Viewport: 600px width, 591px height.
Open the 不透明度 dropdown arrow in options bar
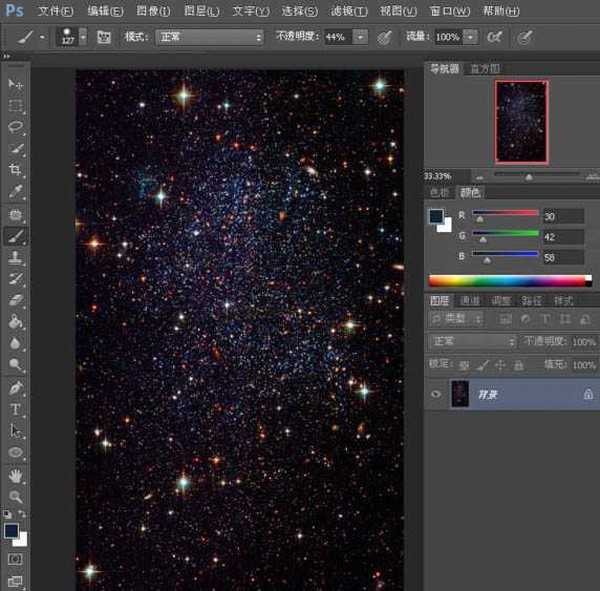360,37
